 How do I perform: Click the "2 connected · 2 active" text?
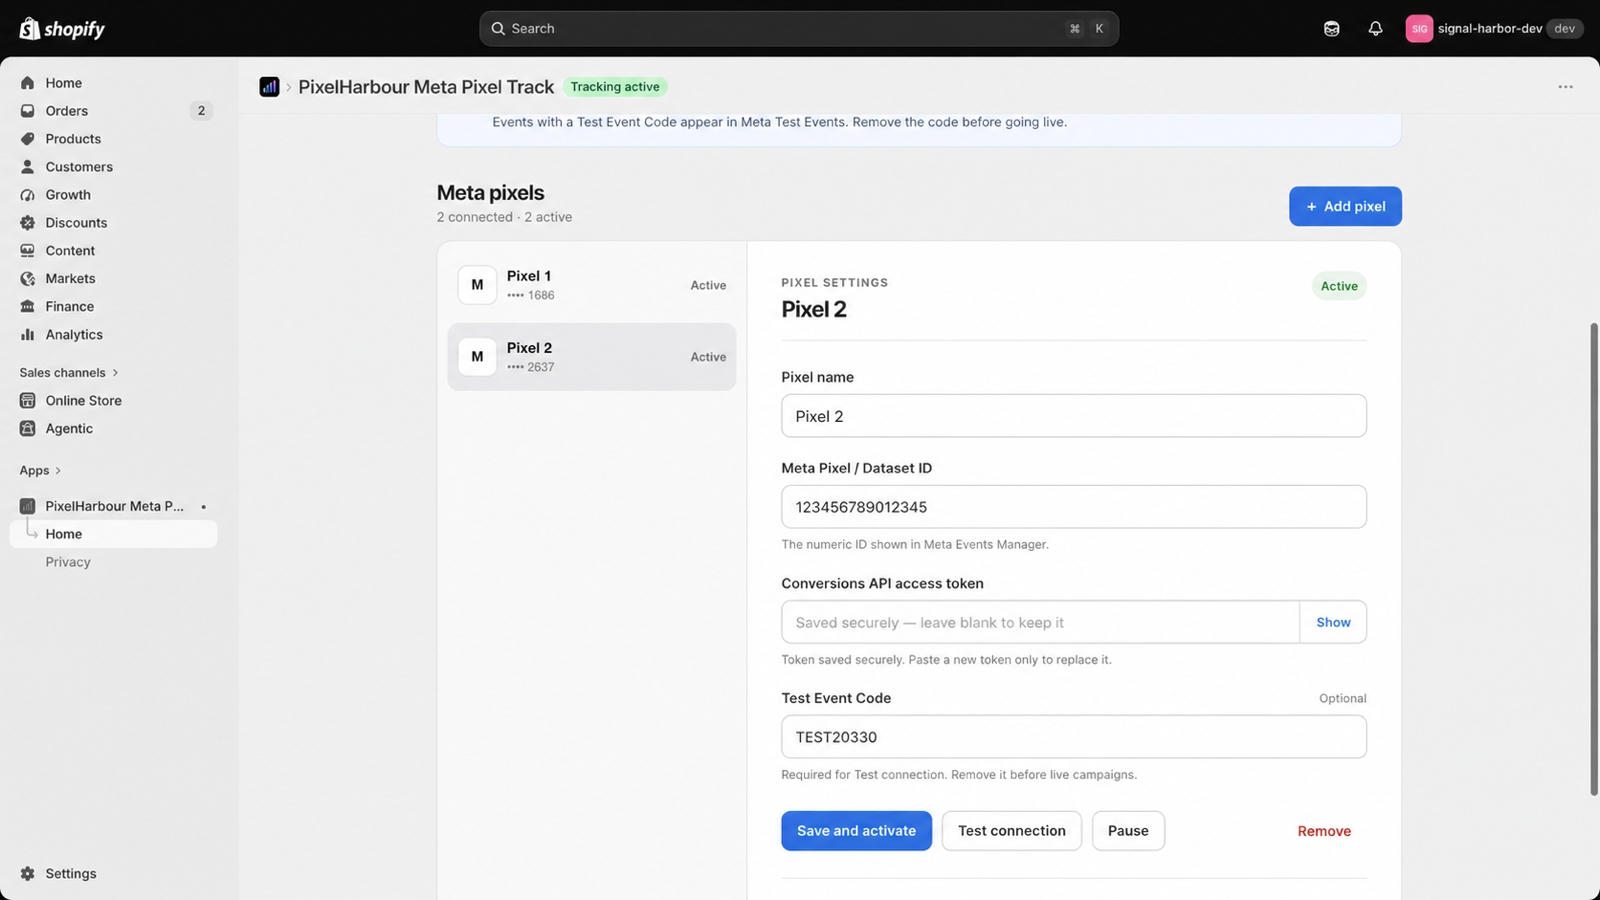[x=504, y=217]
